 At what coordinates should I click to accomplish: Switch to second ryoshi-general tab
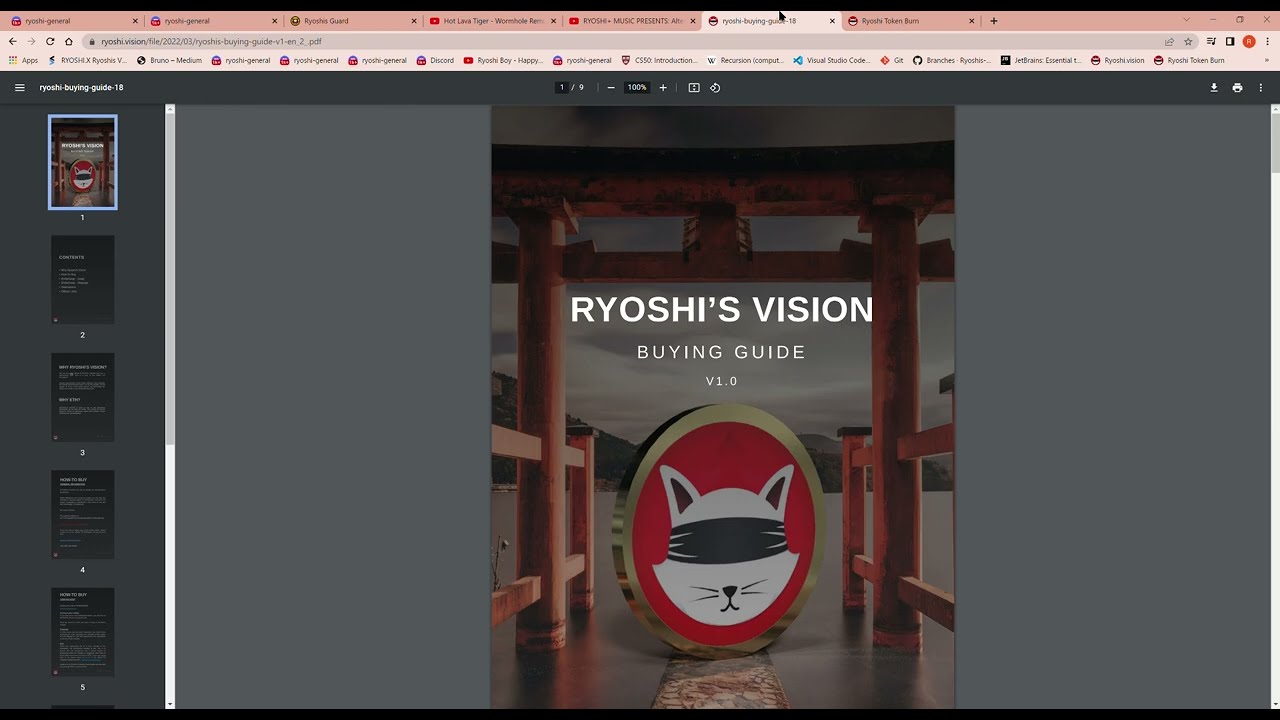(x=212, y=20)
